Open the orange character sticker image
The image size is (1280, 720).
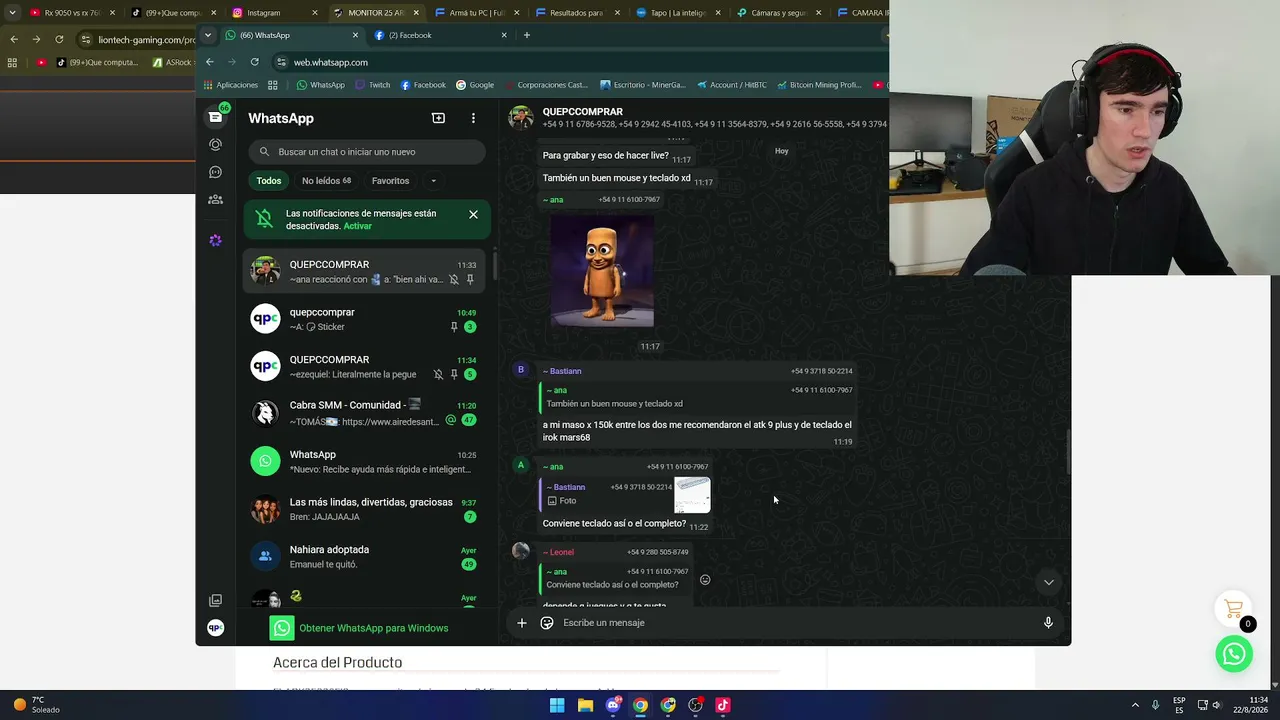pyautogui.click(x=602, y=271)
